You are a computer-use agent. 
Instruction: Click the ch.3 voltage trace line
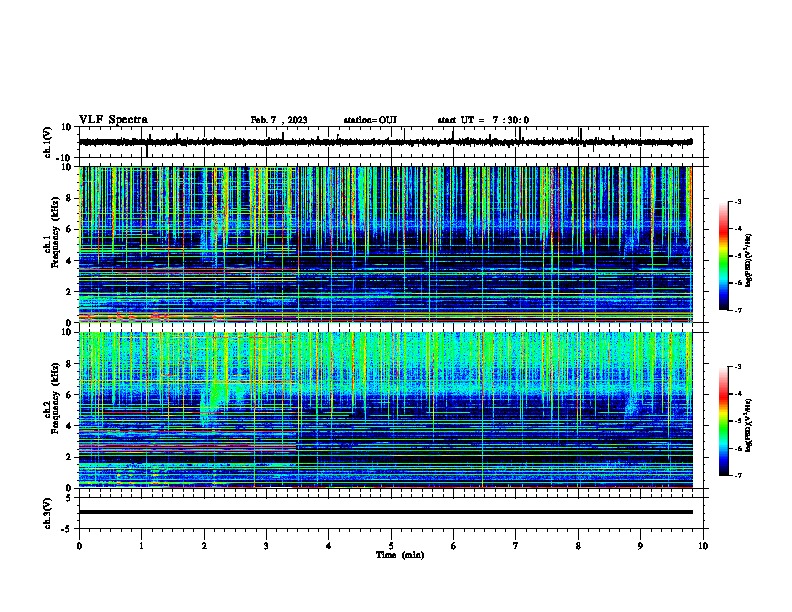386,512
